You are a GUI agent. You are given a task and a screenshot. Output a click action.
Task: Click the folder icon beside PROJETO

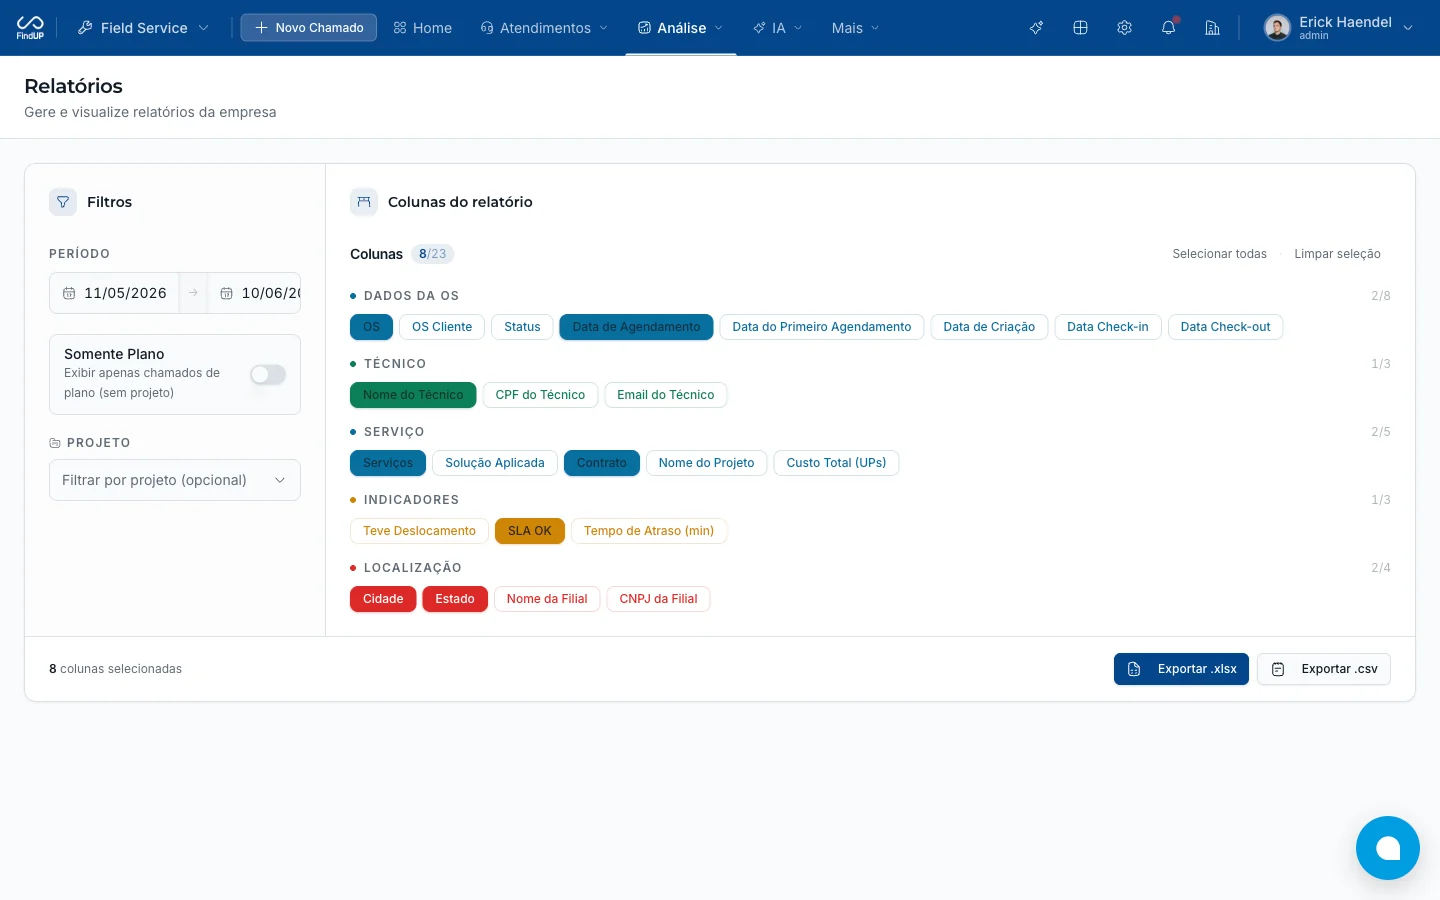point(55,443)
